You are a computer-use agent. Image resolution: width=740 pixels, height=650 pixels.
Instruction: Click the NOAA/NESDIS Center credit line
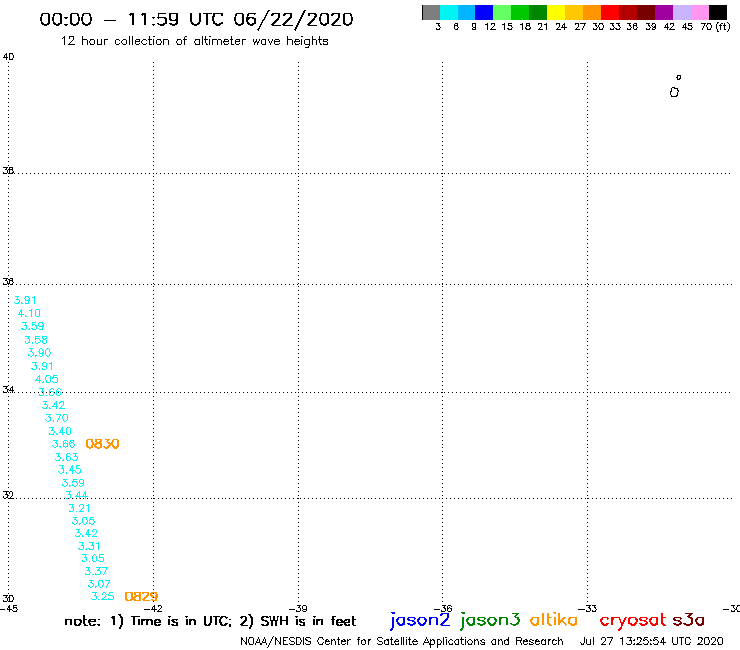pos(402,641)
